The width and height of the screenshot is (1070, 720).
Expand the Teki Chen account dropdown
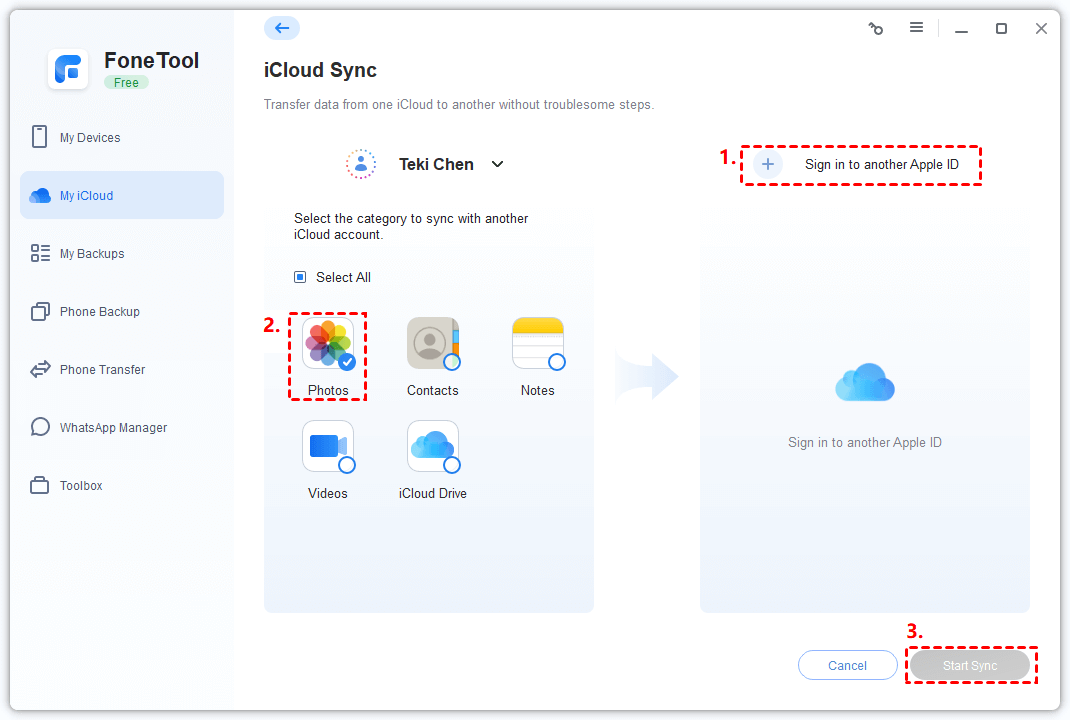[497, 164]
